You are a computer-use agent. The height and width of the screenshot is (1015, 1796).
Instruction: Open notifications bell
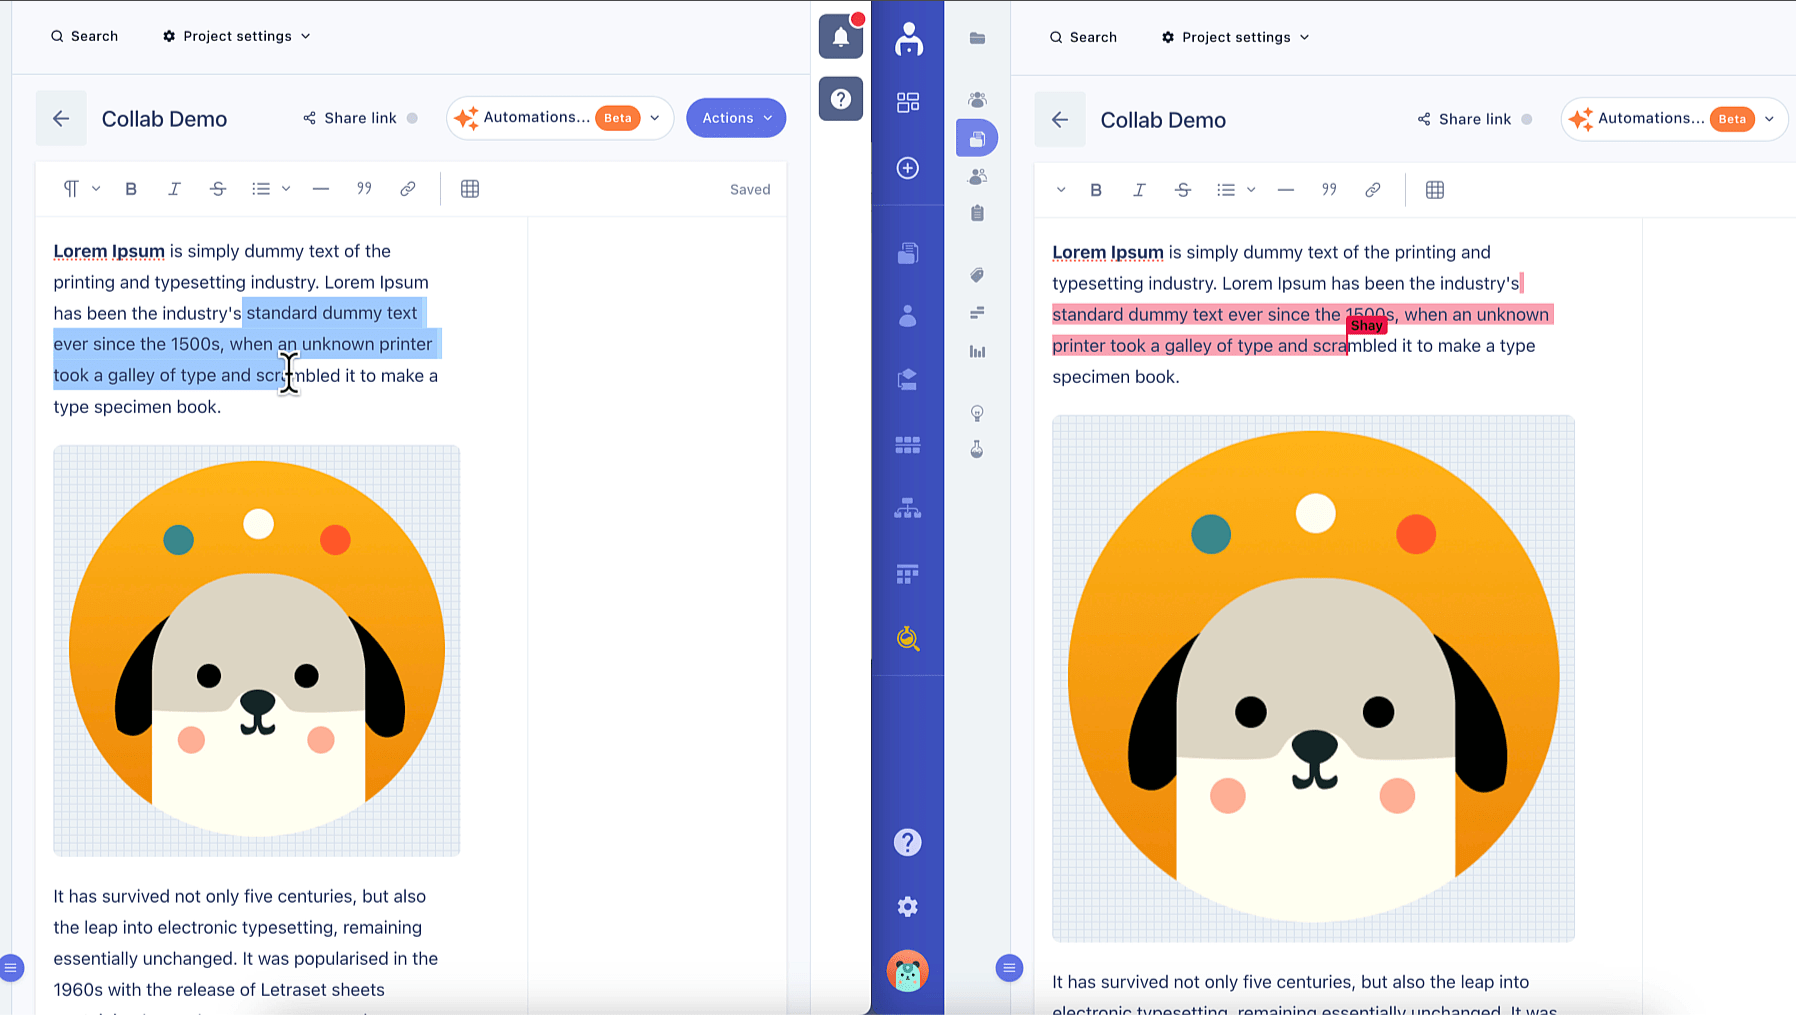click(841, 38)
